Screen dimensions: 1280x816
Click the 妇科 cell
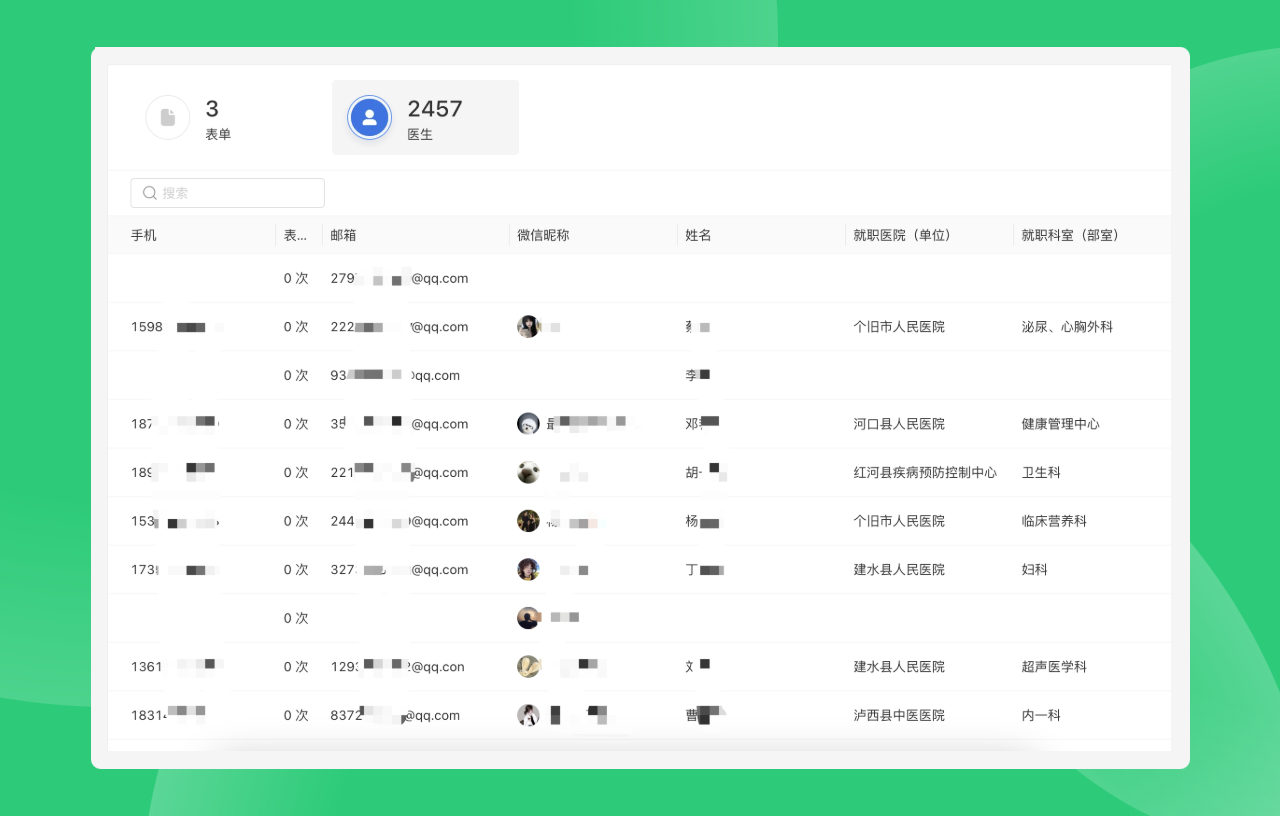pos(1034,570)
